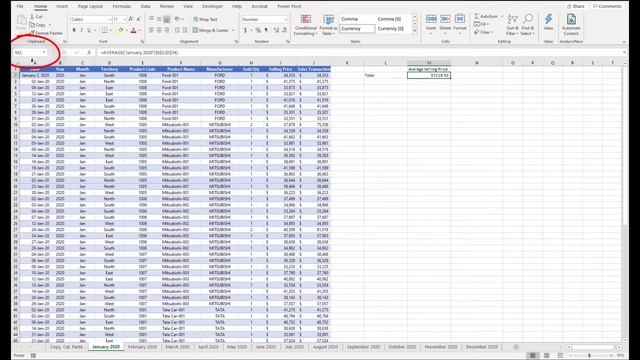Toggle Top Align

[151, 19]
